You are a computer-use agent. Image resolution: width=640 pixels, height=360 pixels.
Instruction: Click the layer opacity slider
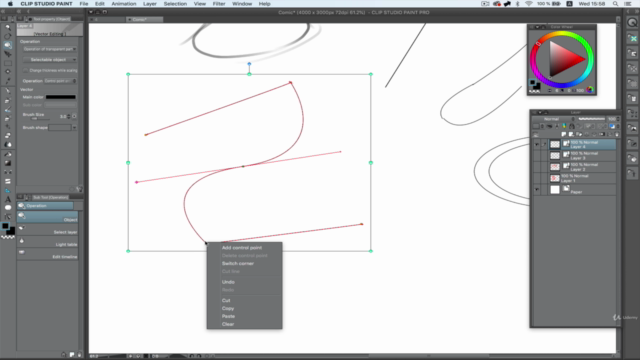591,119
